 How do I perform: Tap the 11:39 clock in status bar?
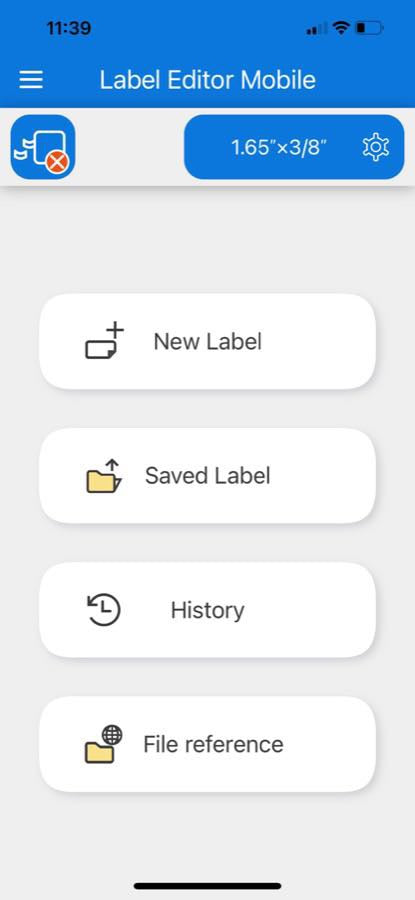tap(68, 28)
